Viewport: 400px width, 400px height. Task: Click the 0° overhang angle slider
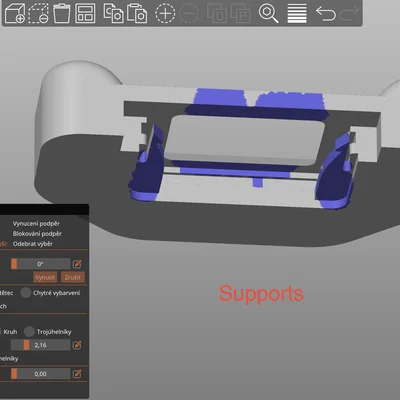(40, 264)
